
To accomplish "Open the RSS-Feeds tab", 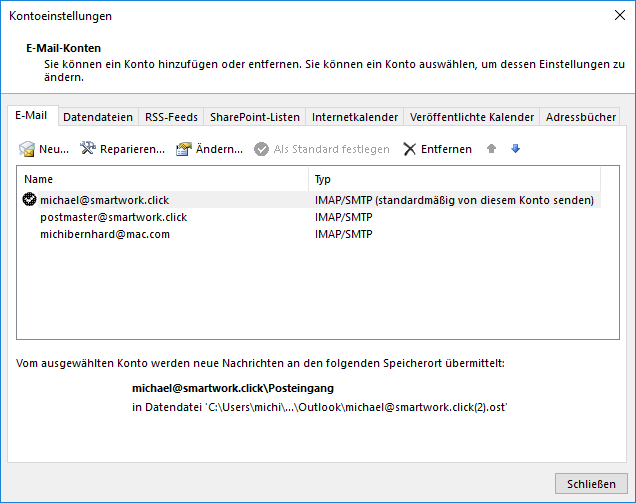I will 171,117.
